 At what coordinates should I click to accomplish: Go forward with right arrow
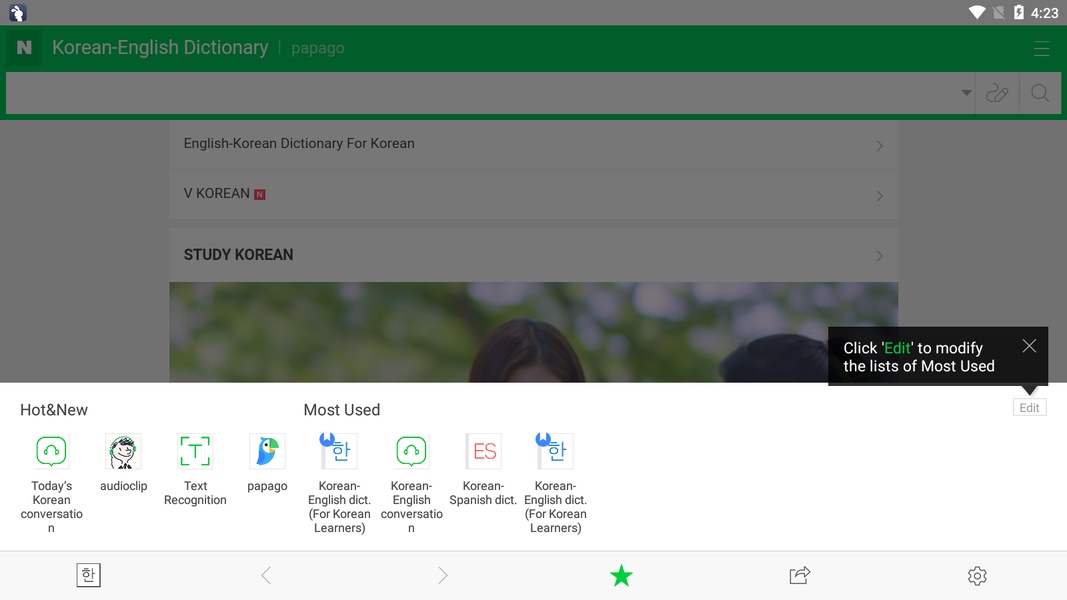pos(443,576)
